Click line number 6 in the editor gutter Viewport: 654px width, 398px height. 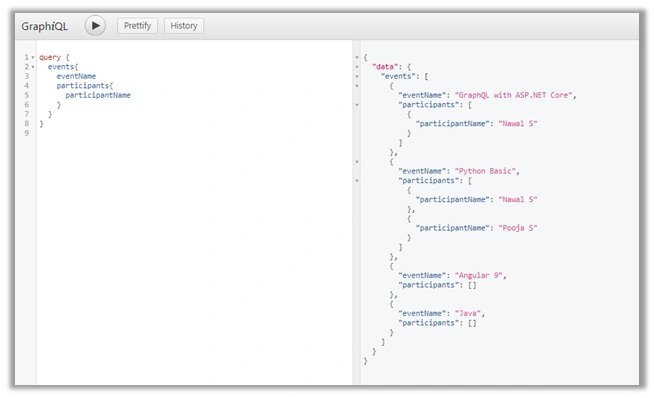27,105
